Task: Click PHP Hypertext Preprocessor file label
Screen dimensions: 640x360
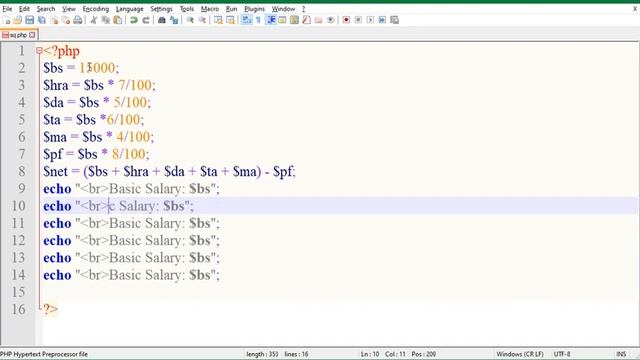Action: [44, 354]
